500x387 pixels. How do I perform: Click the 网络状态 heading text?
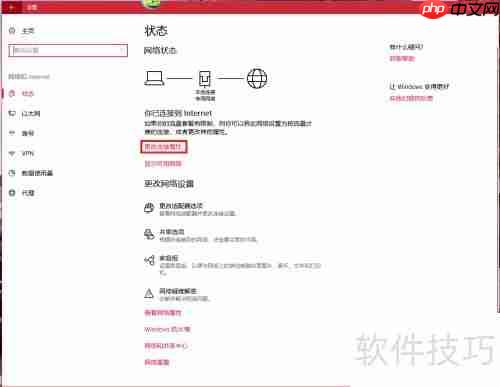[160, 51]
